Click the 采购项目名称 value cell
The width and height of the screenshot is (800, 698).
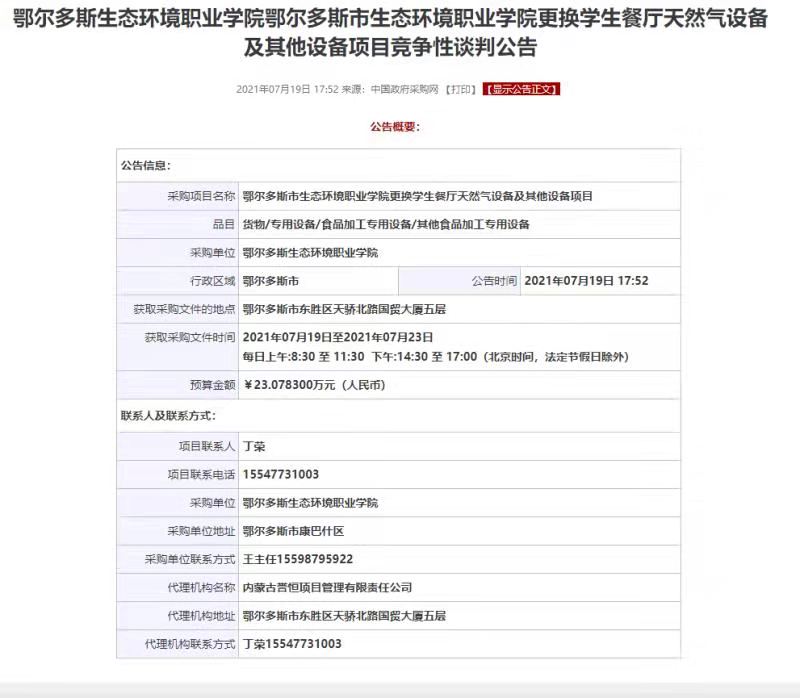pos(417,196)
